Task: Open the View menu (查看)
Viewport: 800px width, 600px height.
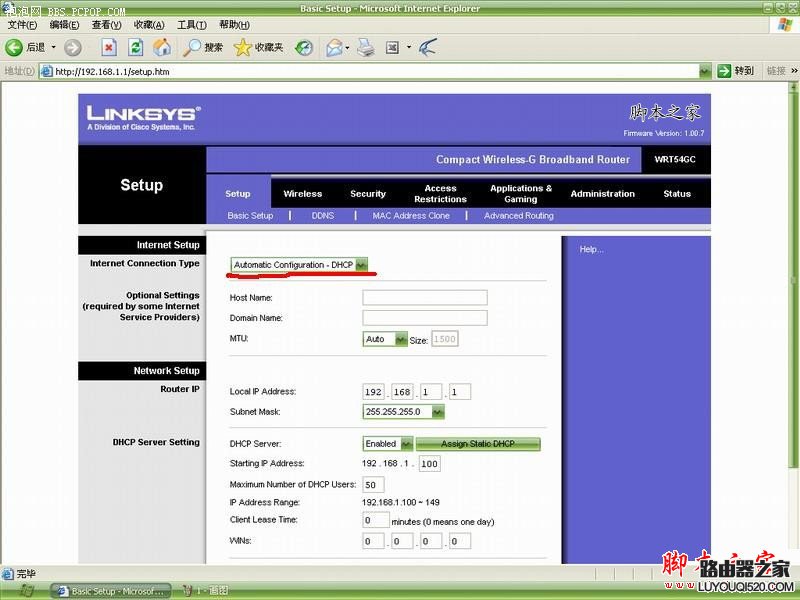Action: 107,24
